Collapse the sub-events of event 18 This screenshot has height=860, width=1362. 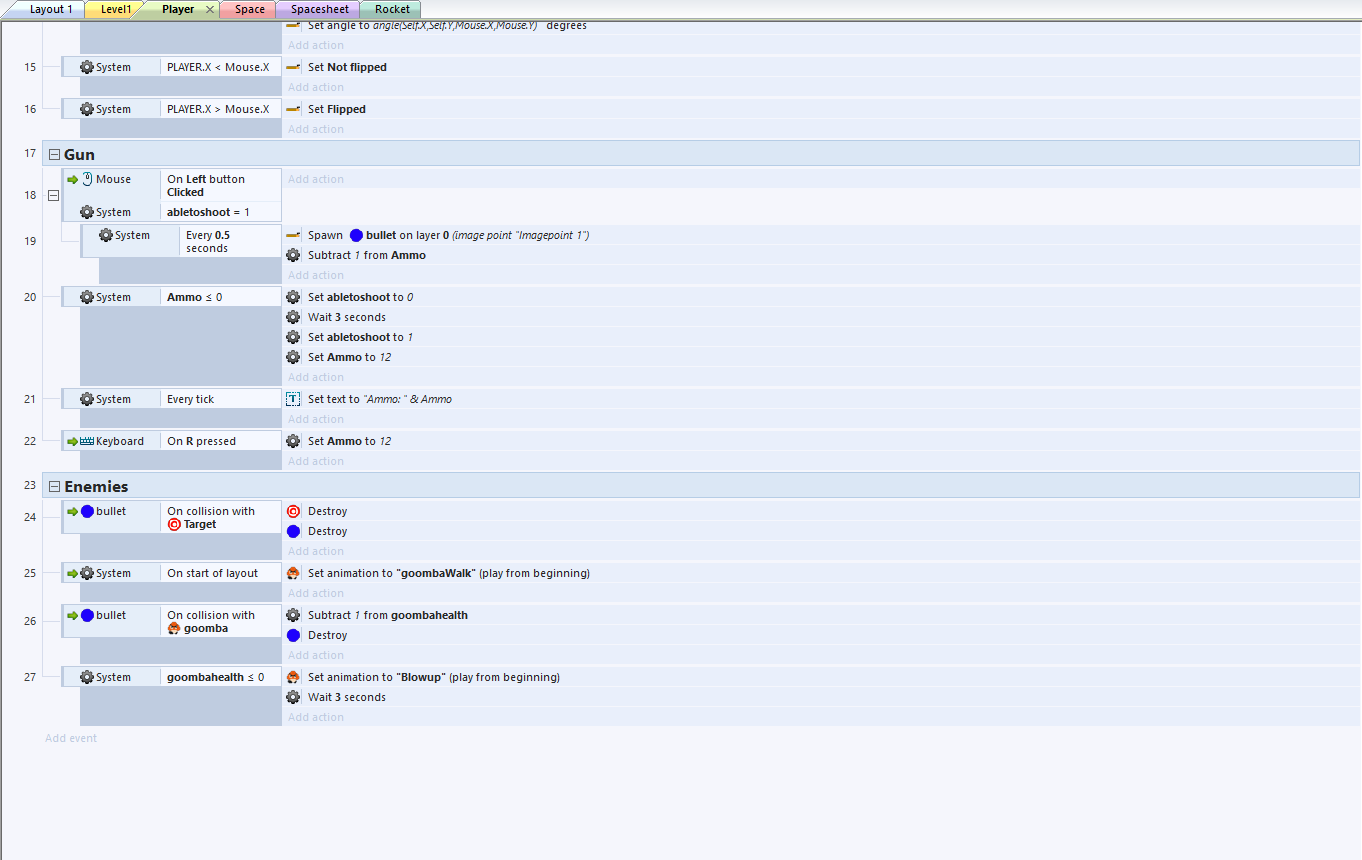53,195
